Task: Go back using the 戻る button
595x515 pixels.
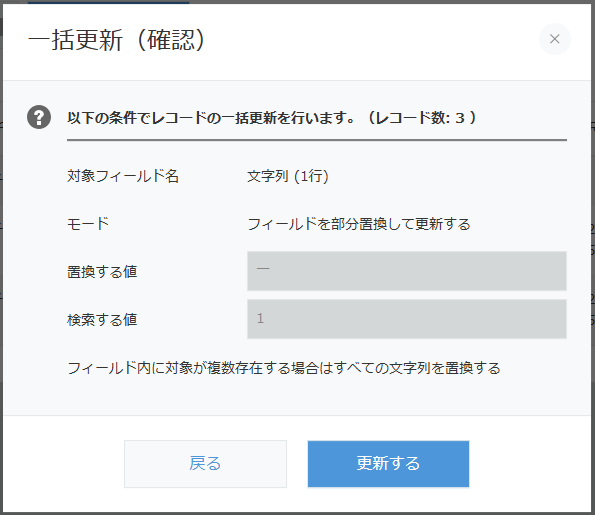Action: 205,464
